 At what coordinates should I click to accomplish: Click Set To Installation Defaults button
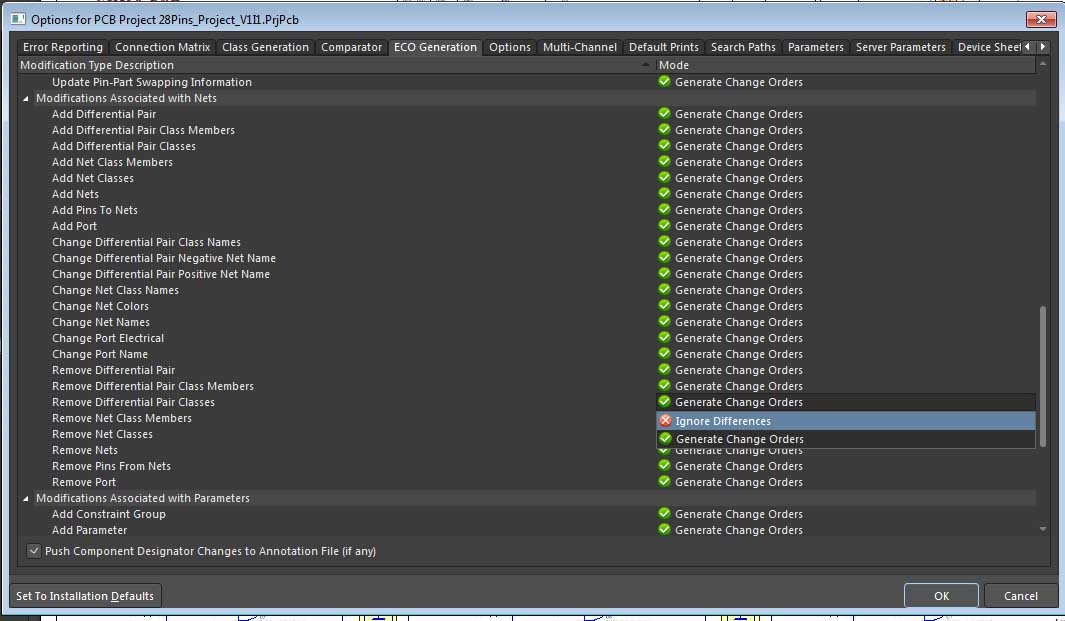pyautogui.click(x=85, y=596)
